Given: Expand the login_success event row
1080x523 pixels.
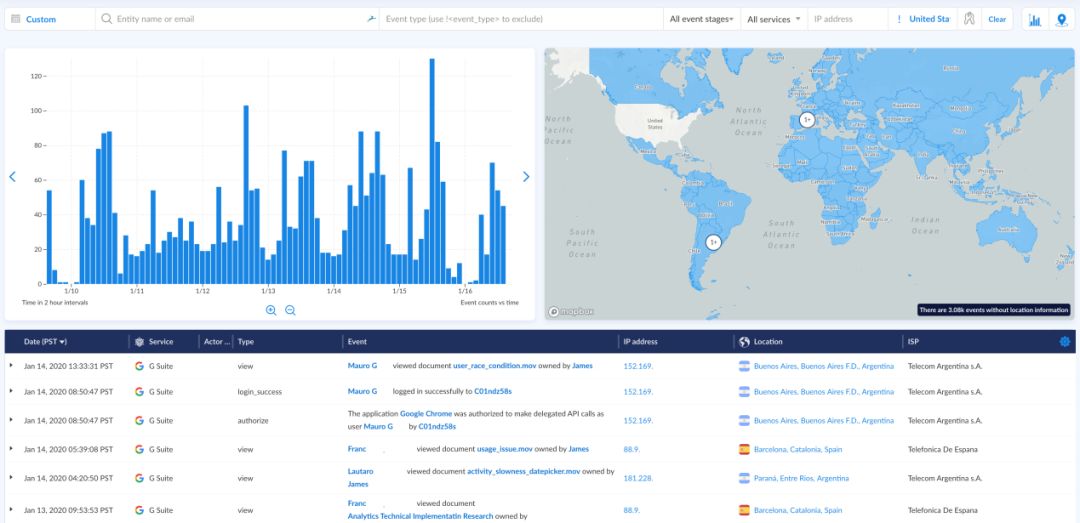Looking at the screenshot, I should point(12,392).
